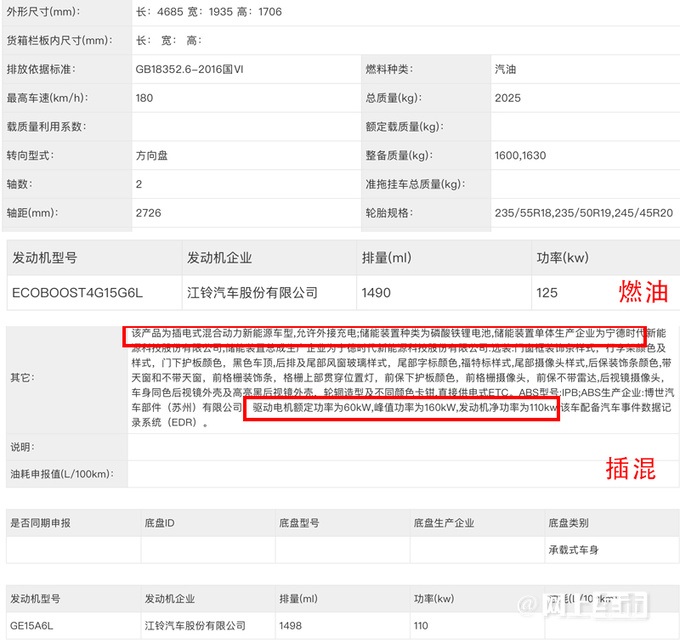Select the curb weight value 1600,1630

520,155
